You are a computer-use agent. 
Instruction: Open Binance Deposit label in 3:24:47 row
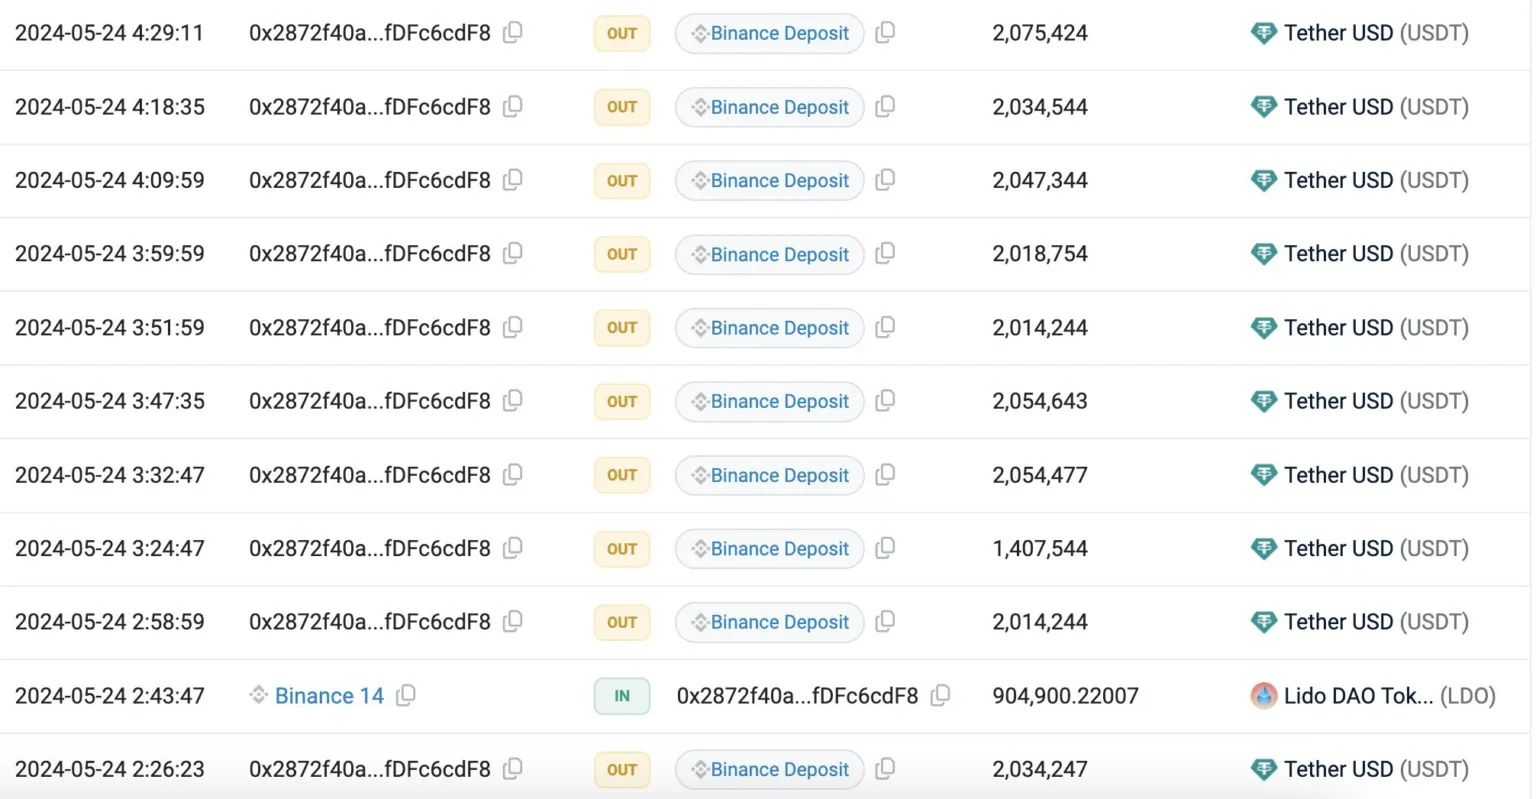(x=769, y=549)
